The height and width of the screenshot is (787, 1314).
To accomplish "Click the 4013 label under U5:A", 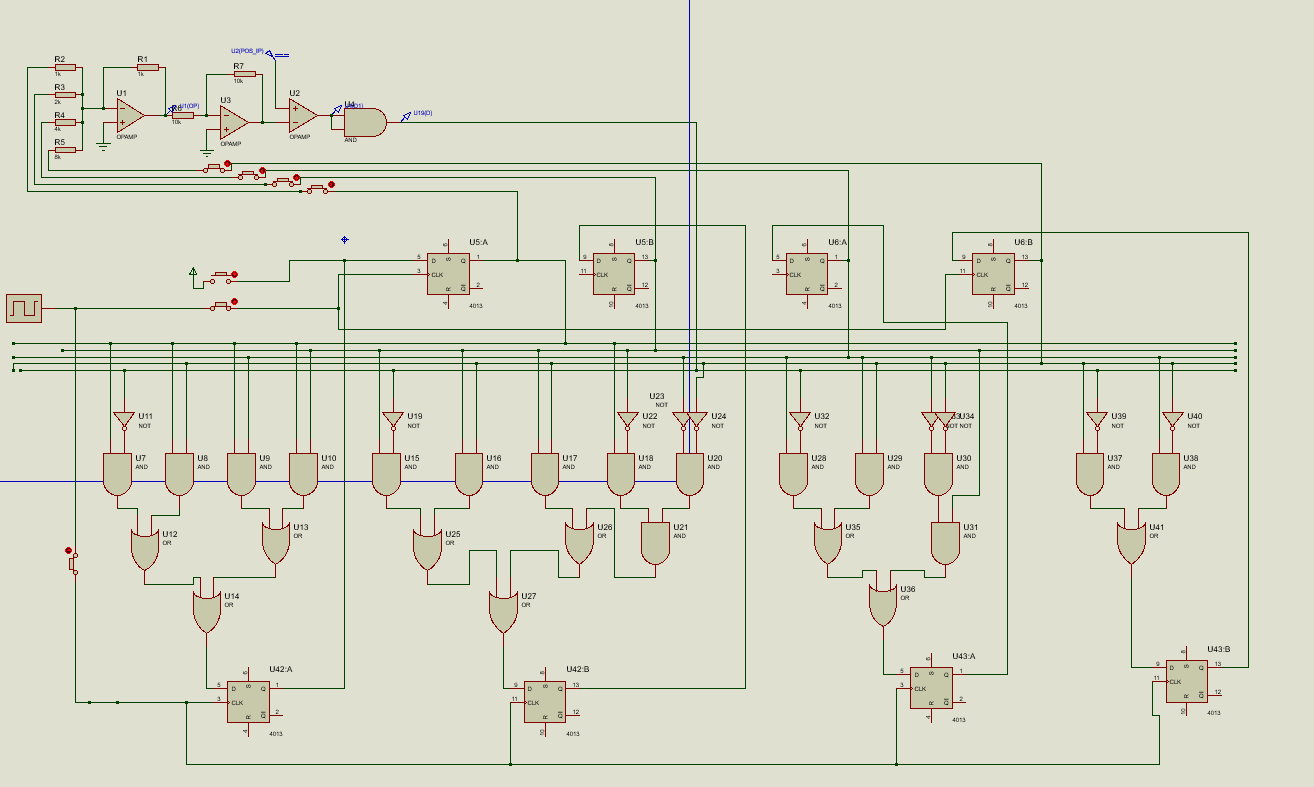I will click(475, 305).
